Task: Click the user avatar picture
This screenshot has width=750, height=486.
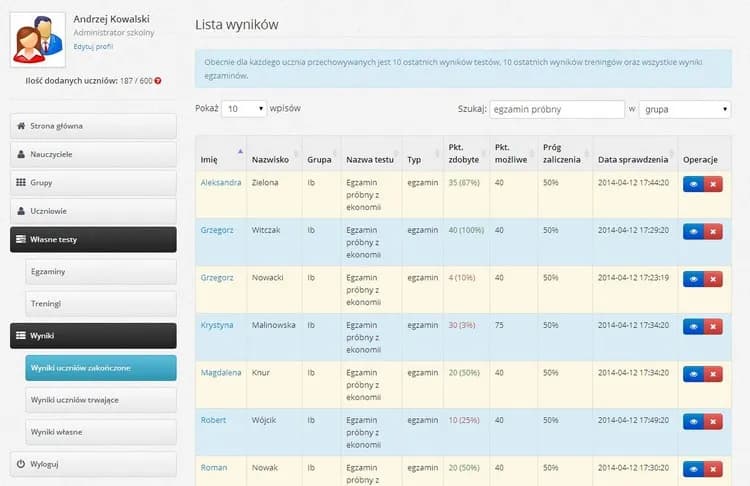Action: 39,39
